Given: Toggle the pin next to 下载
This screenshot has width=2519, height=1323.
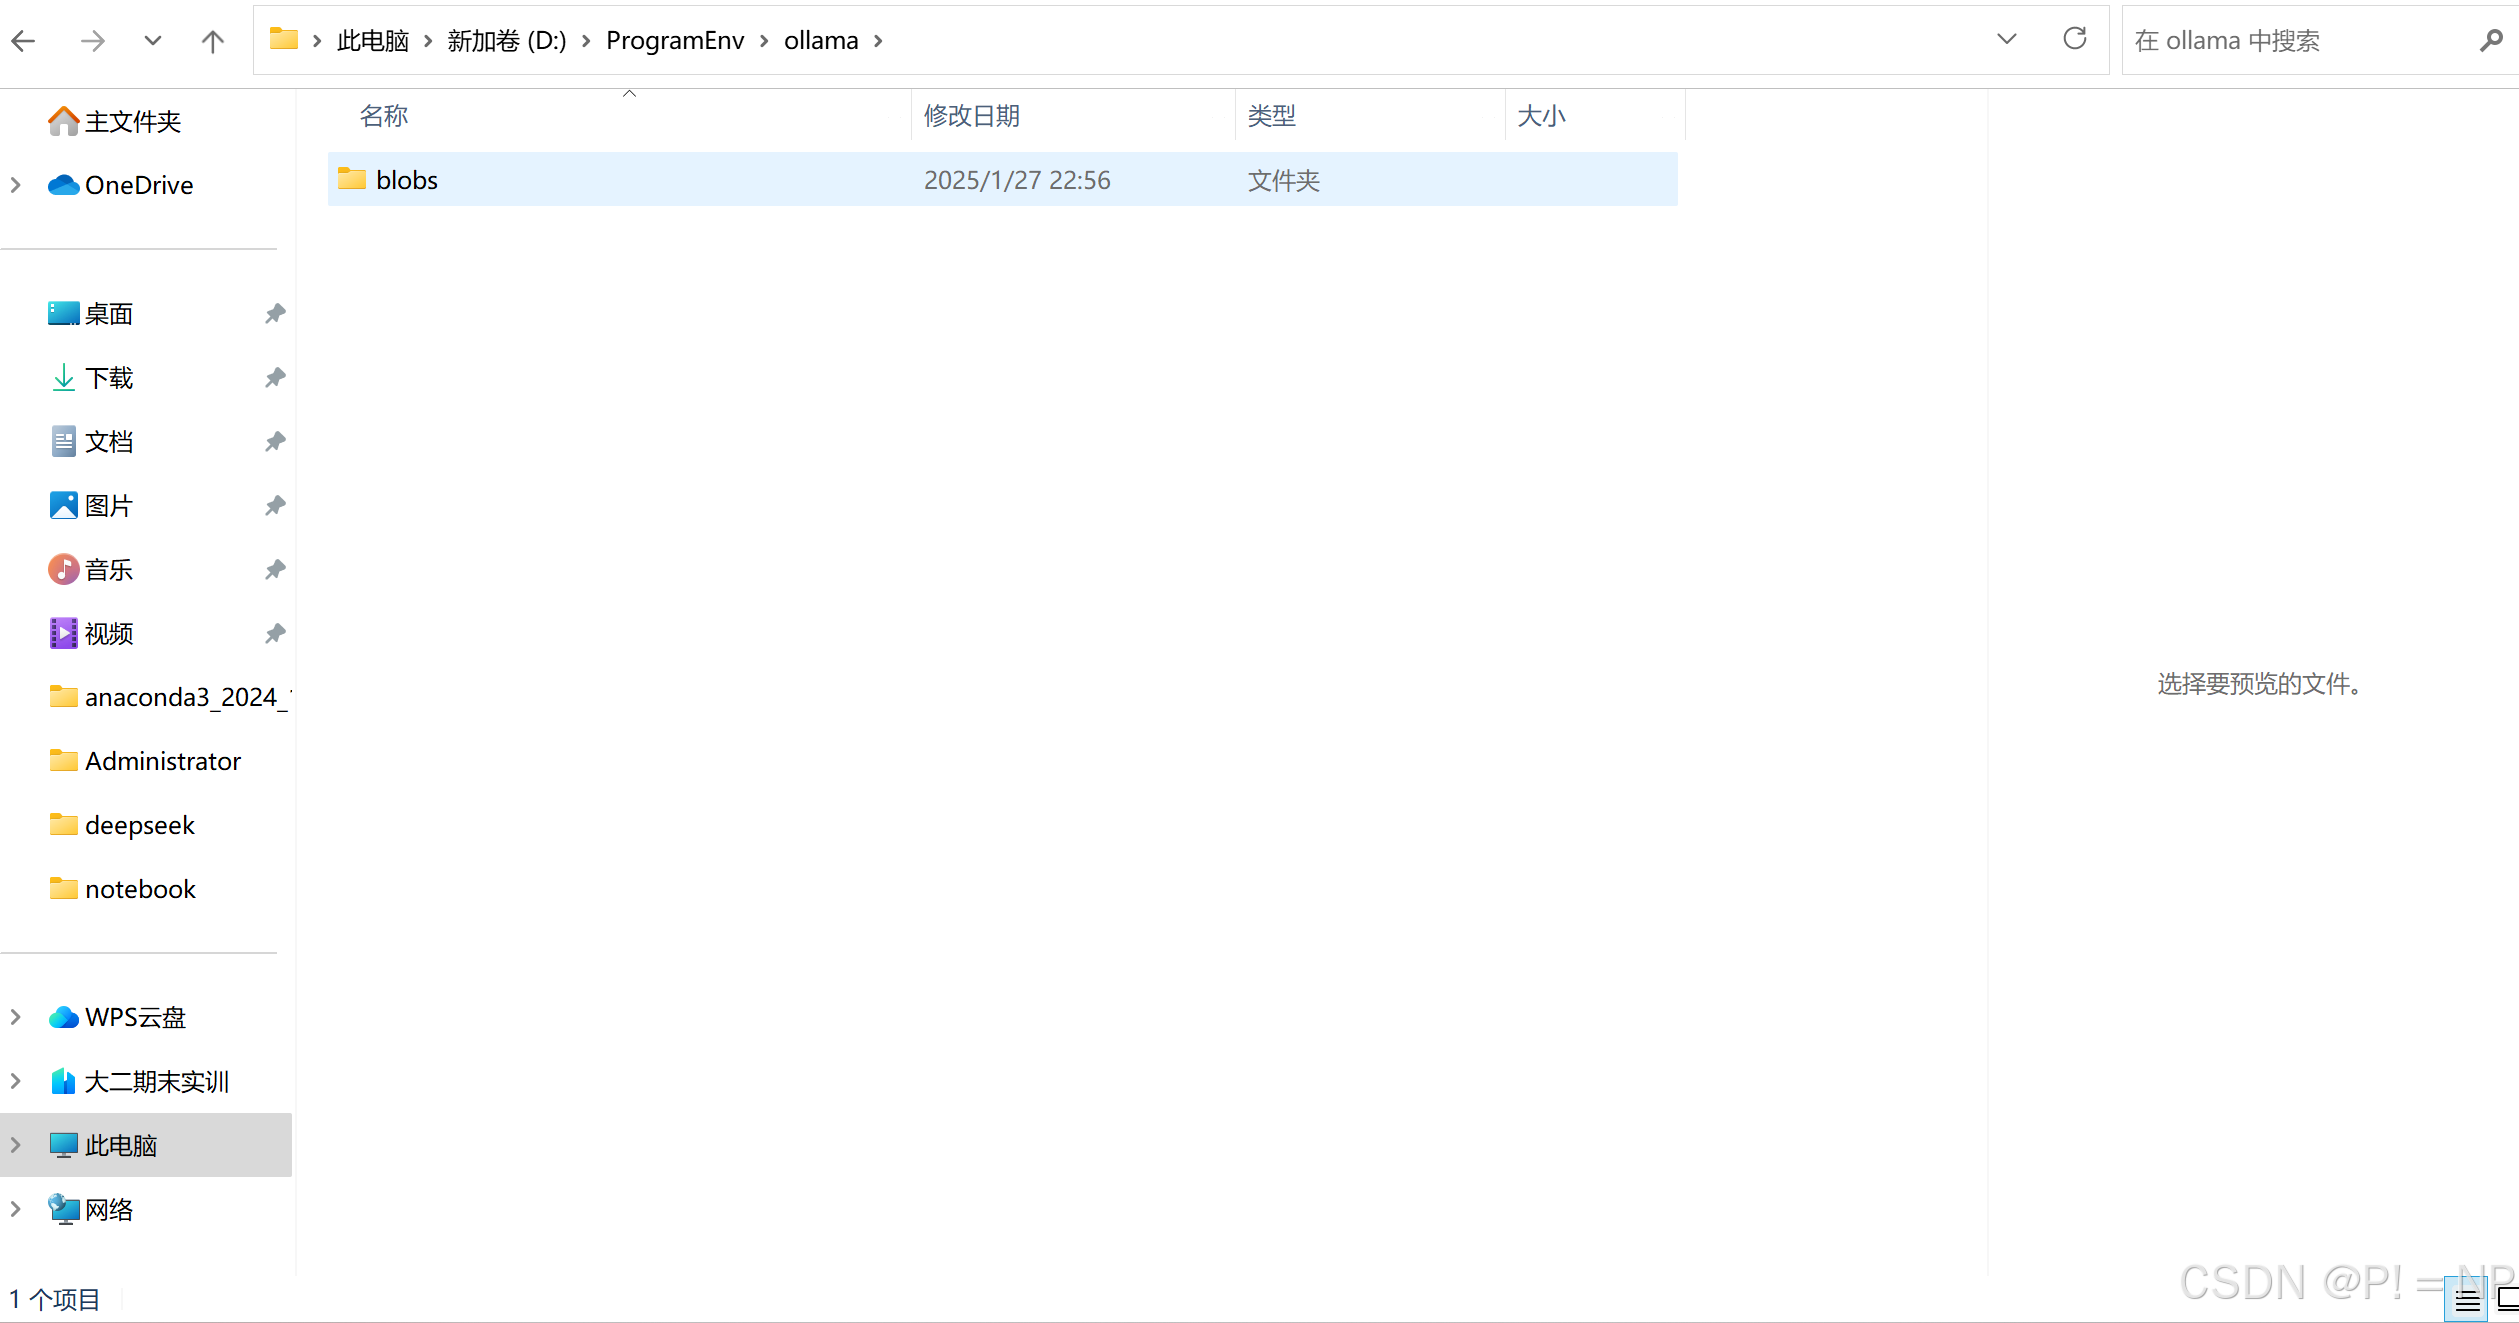Looking at the screenshot, I should pos(275,378).
